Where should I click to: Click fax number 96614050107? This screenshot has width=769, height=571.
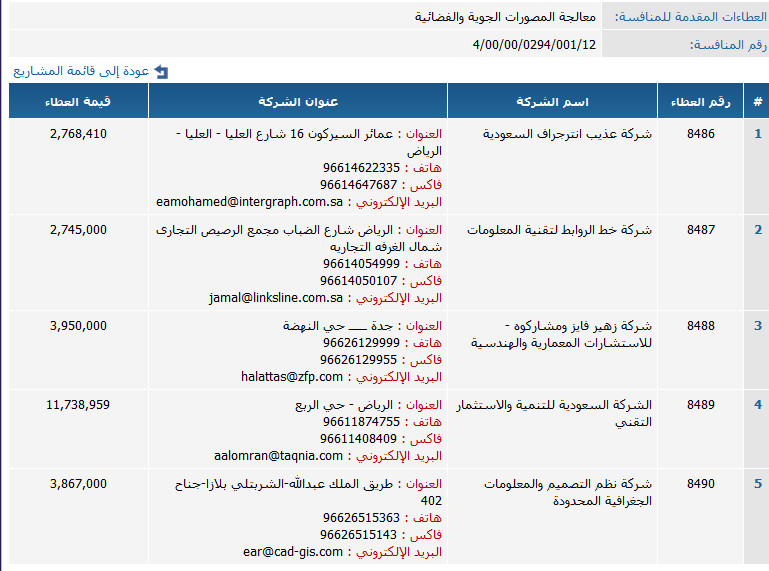[x=359, y=281]
